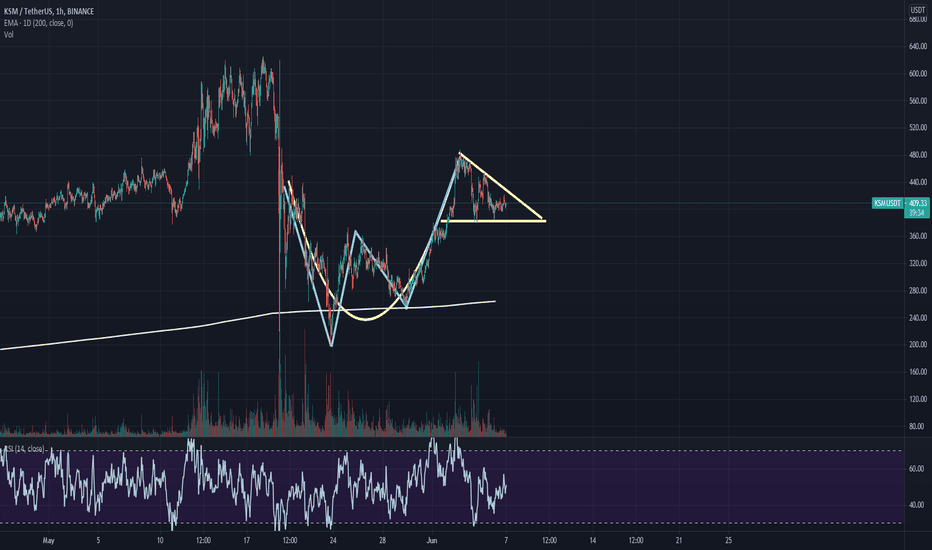Select the yellow horizontal support line near 380
The height and width of the screenshot is (550, 932).
[x=493, y=221]
